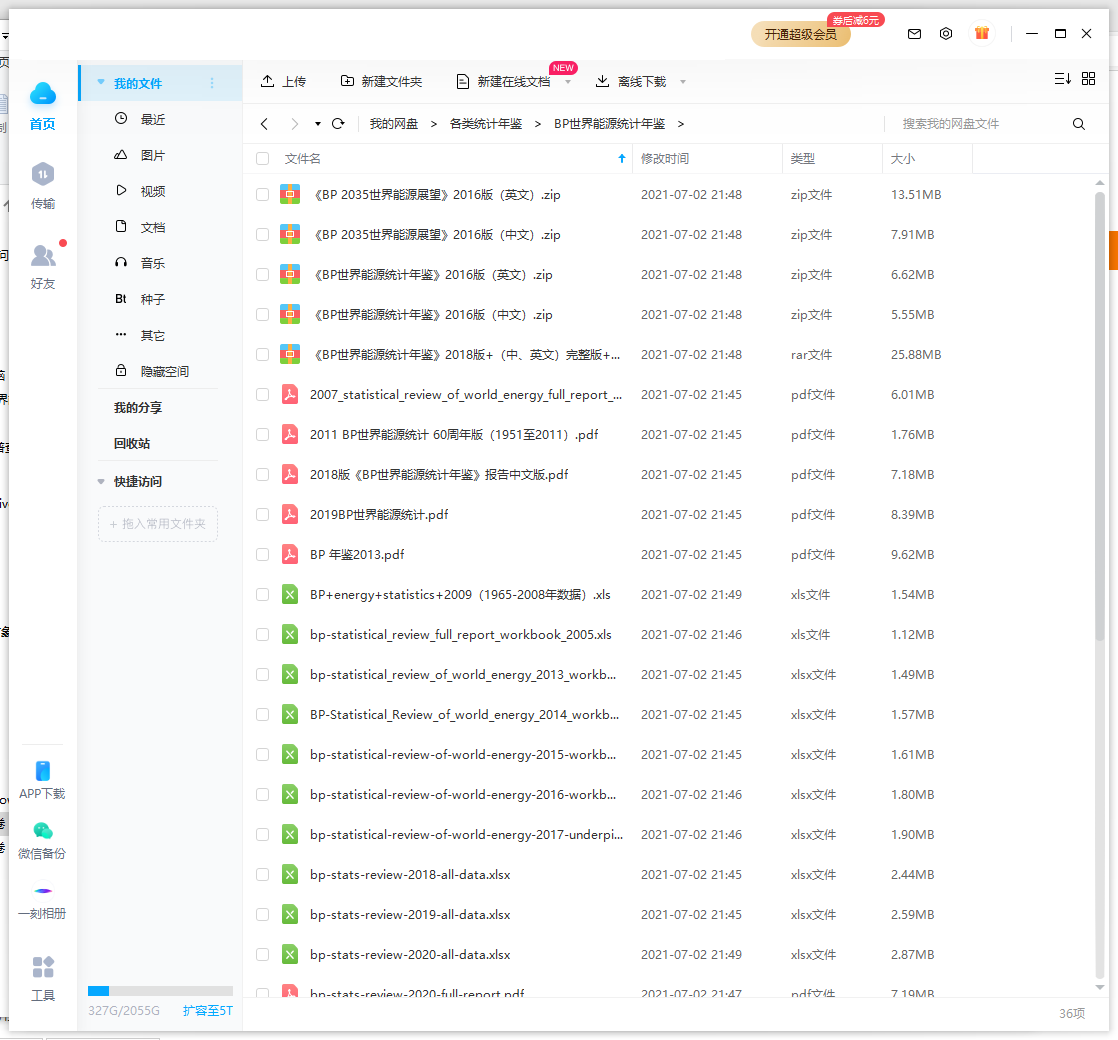Check the box for 2007_statistical_review_of_world_energy_full_report

point(262,394)
